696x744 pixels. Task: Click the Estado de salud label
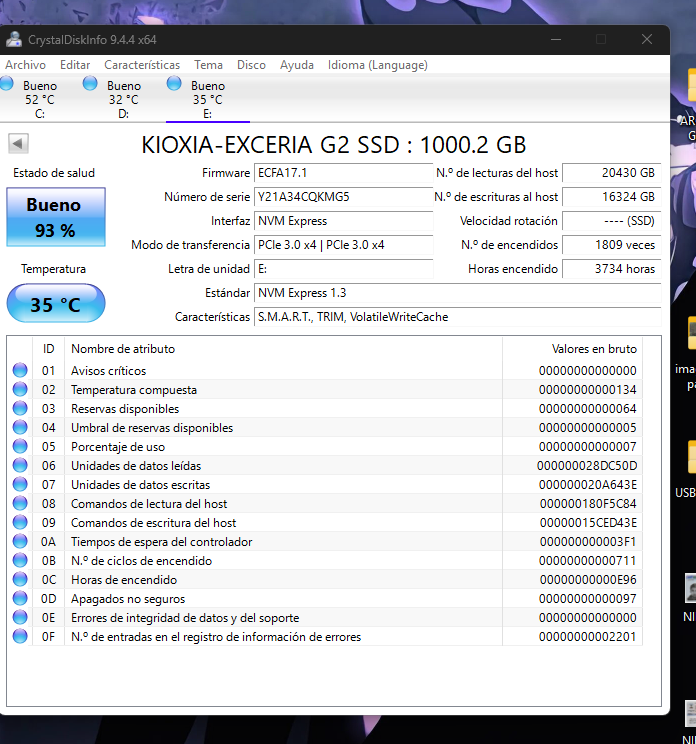click(x=54, y=173)
